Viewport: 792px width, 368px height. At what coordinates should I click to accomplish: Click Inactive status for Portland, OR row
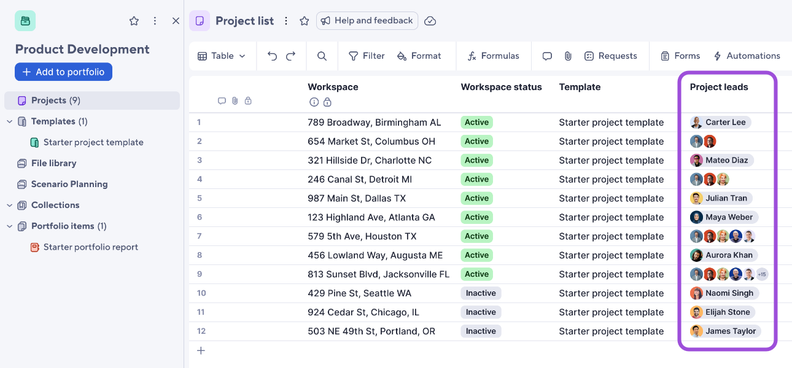[x=481, y=331]
